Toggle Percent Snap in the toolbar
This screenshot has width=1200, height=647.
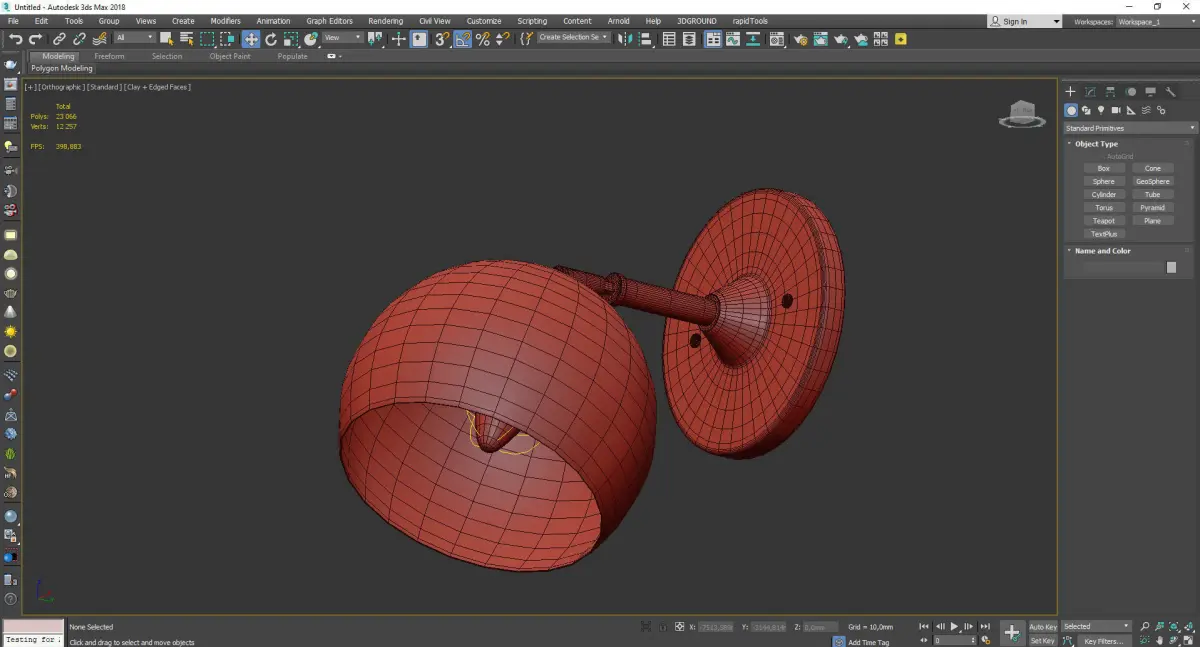point(483,39)
